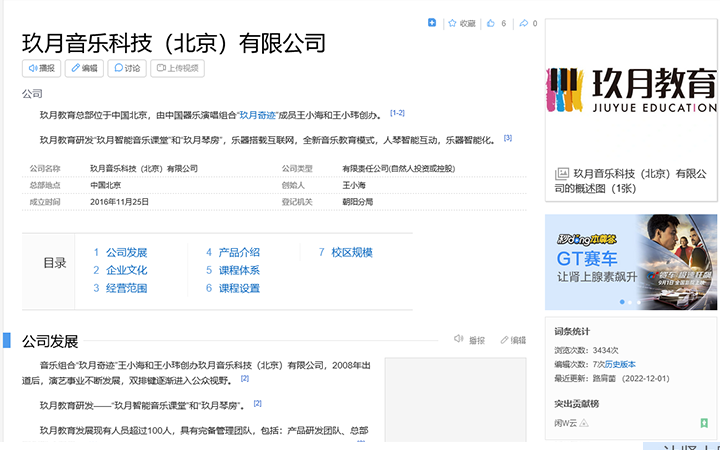Click the empty image placeholder in 公司发展 section
This screenshot has width=720, height=450.
(x=455, y=399)
